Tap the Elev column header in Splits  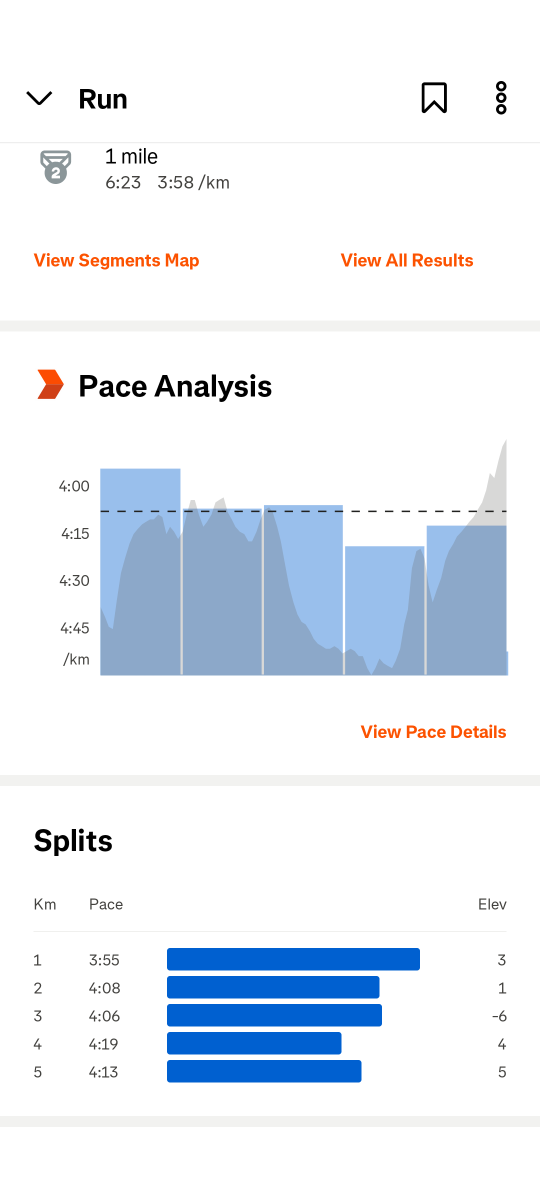[x=492, y=904]
